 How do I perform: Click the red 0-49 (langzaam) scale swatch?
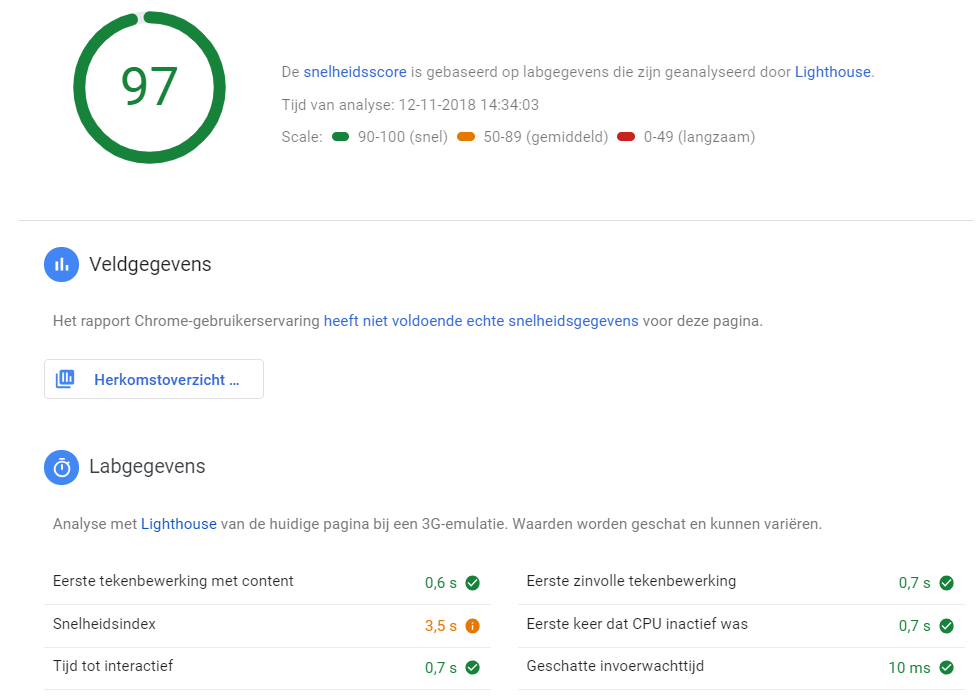click(x=626, y=137)
